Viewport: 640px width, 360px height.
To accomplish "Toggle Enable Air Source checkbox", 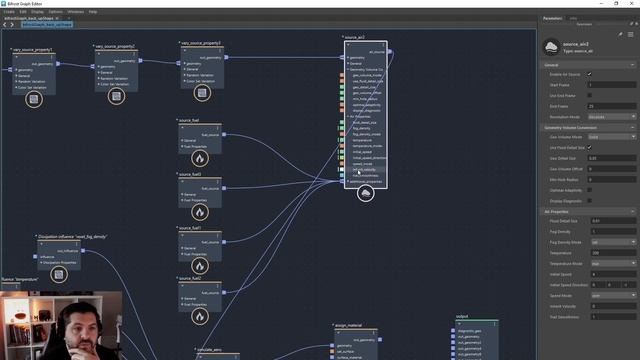I will tap(589, 74).
